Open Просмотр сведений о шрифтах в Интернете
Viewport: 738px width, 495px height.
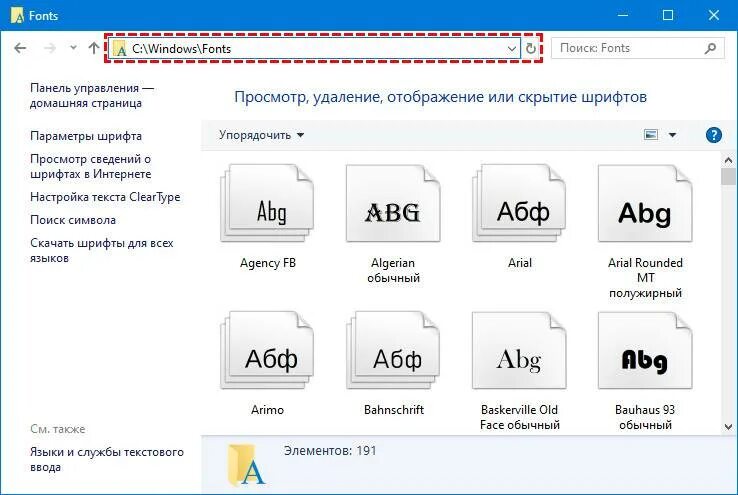tap(90, 167)
